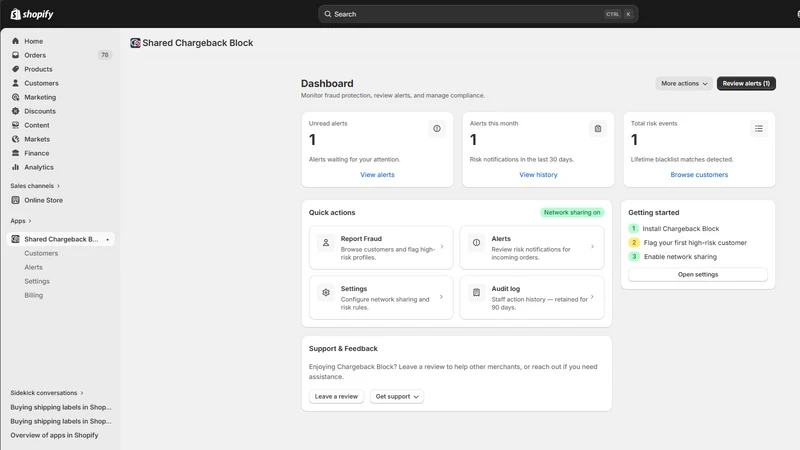Screen dimensions: 800x450
Task: Click the Analytics bar chart icon
Action: coord(15,167)
